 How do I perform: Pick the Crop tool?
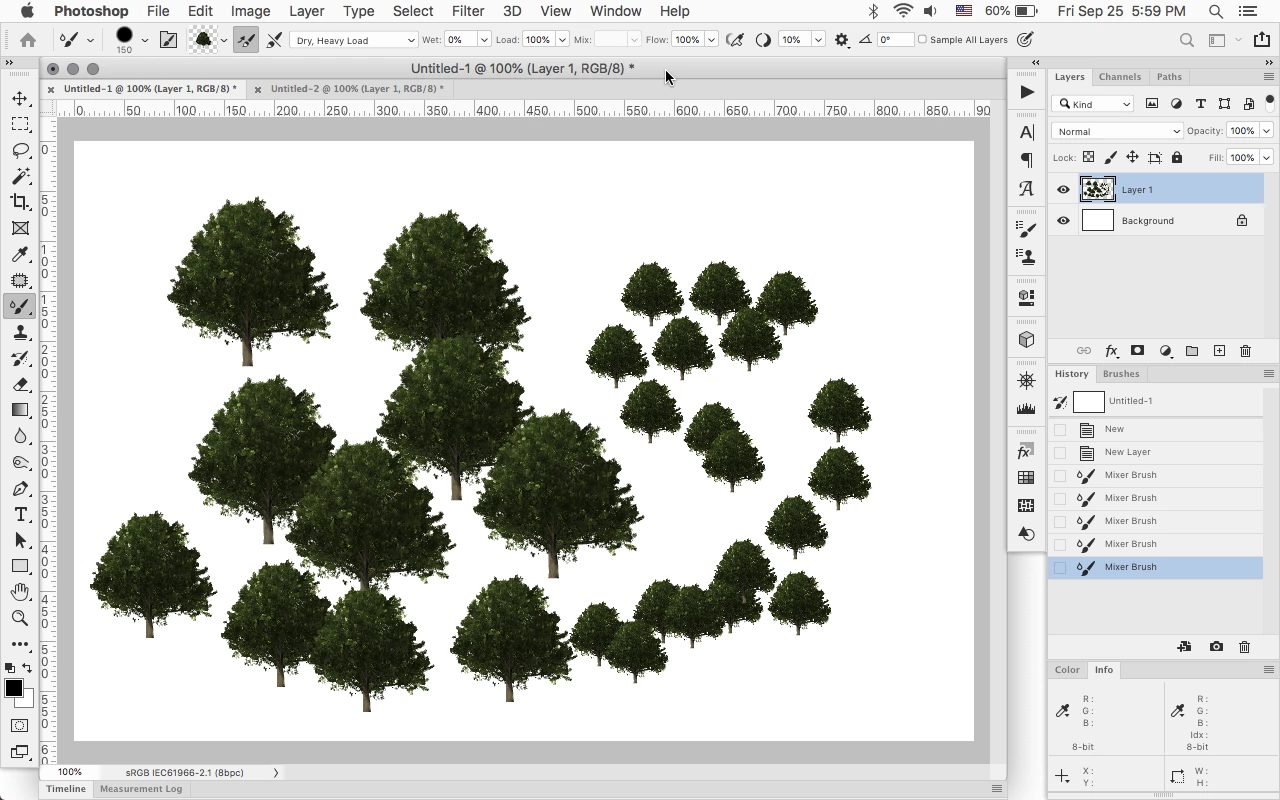20,202
